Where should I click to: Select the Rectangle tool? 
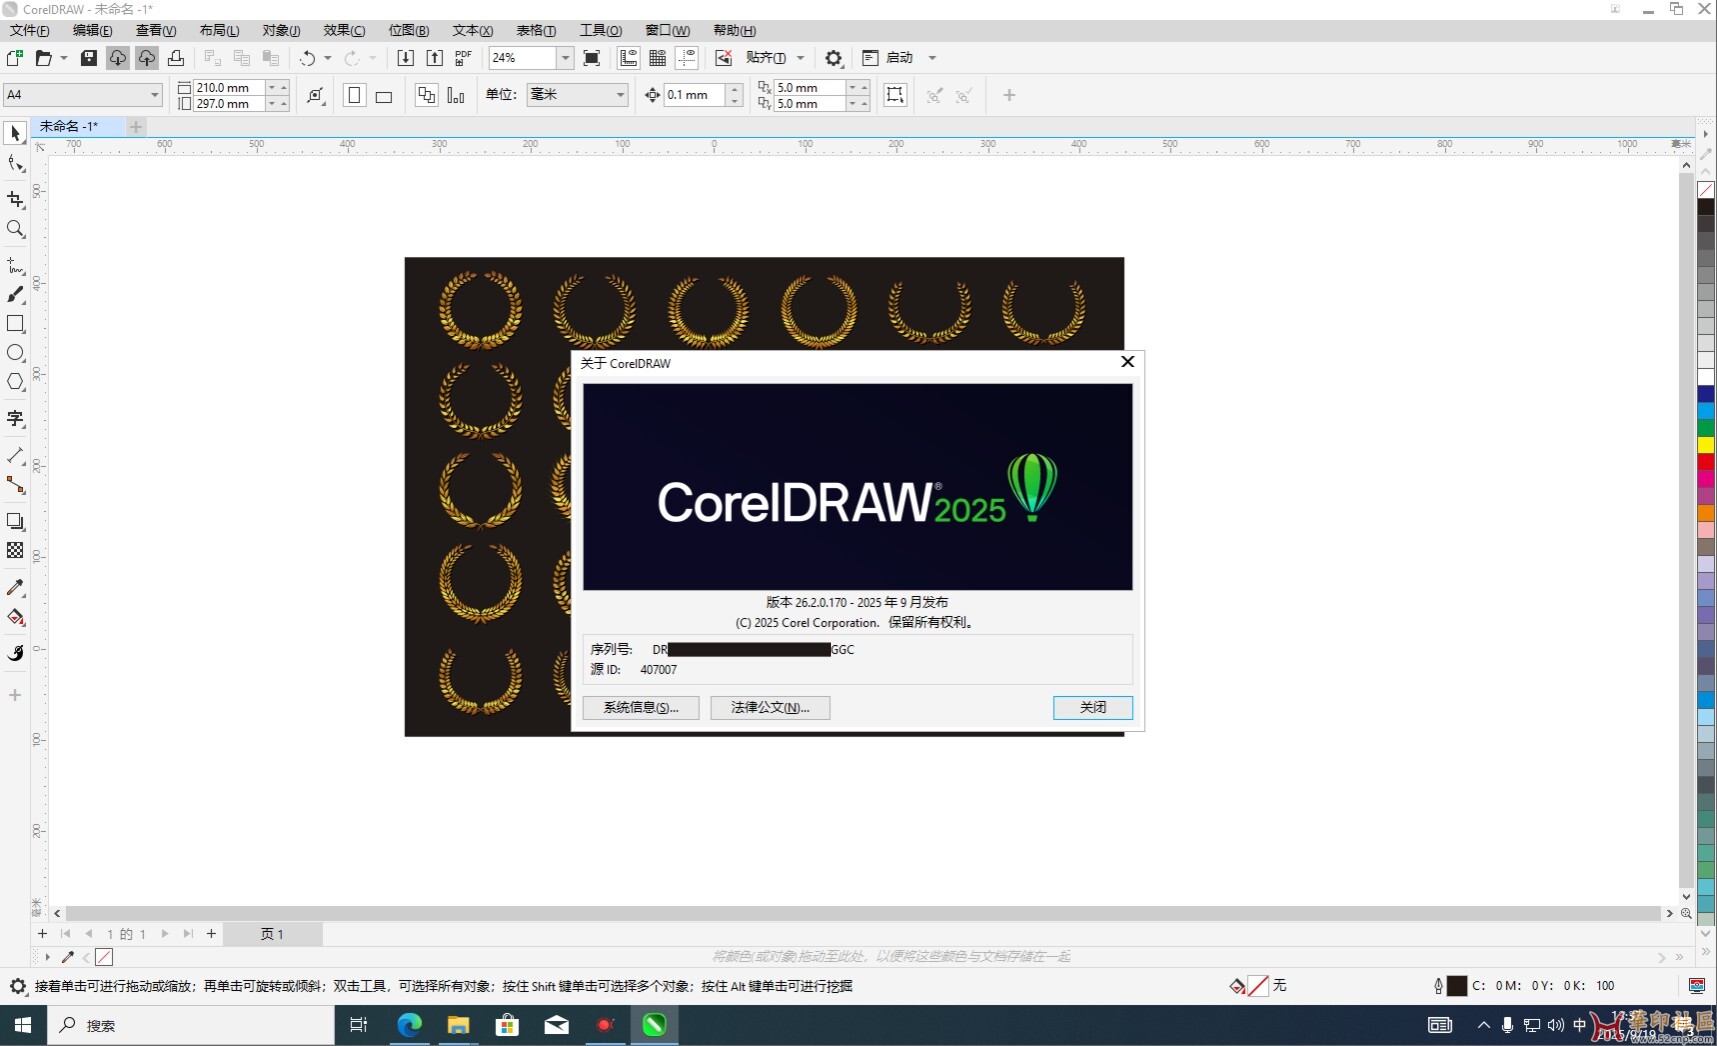15,324
